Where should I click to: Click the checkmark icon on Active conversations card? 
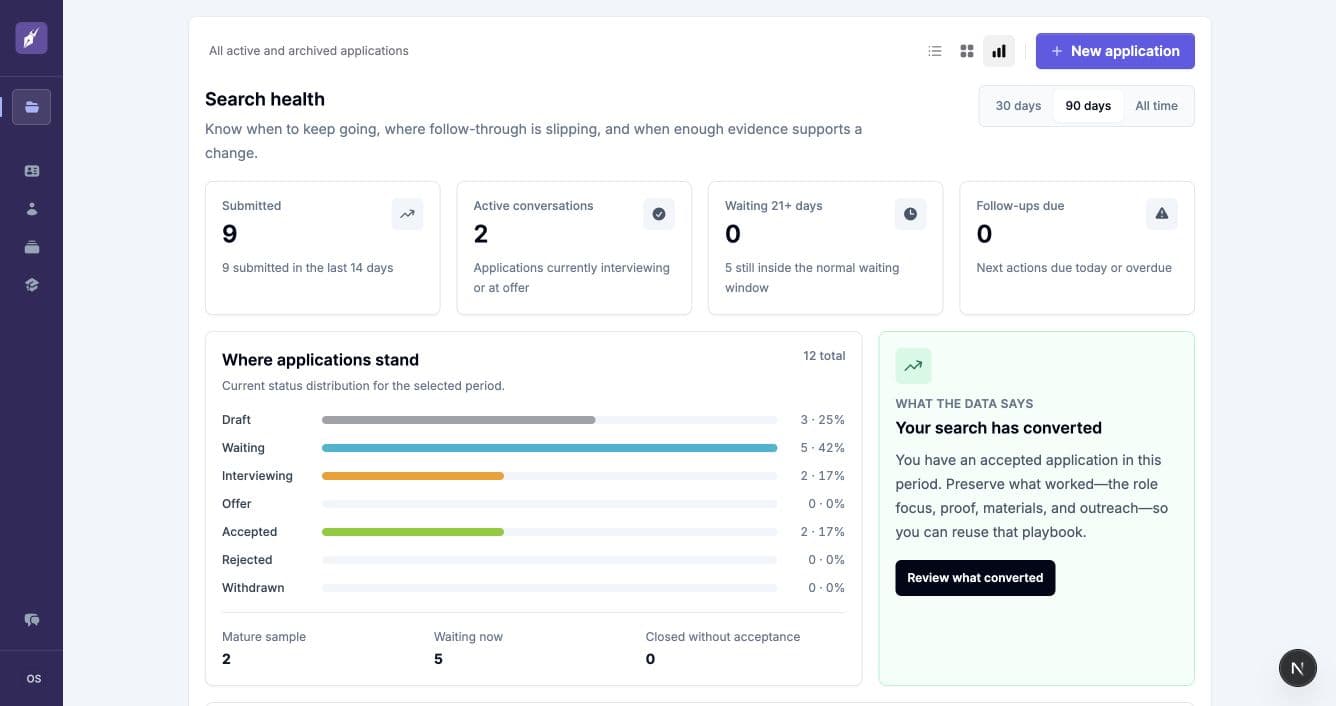coord(659,214)
